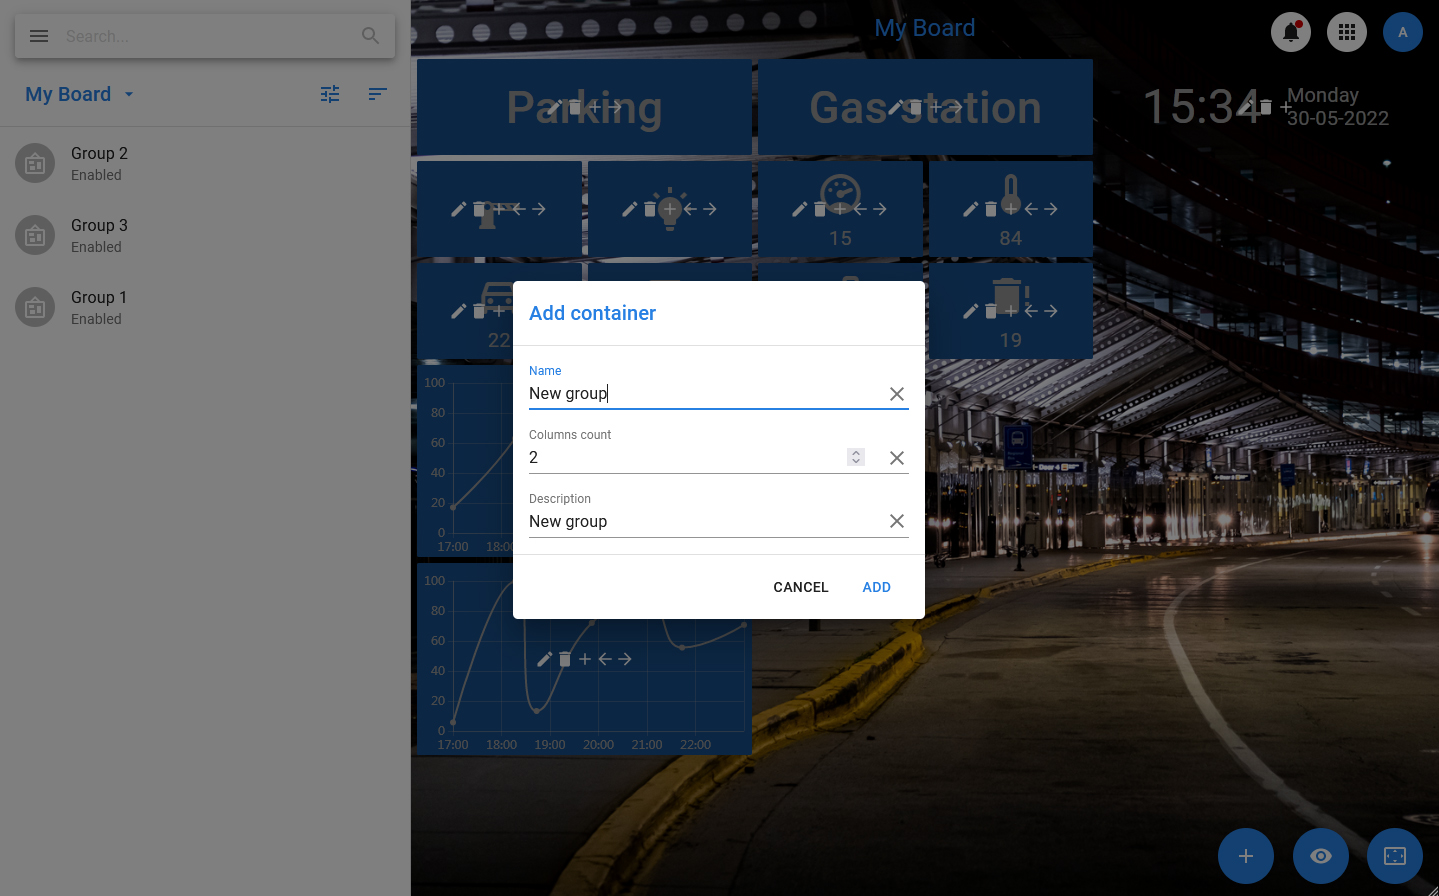Screen dimensions: 1439x896
Task: Open the filter settings tune icon
Action: pos(330,94)
